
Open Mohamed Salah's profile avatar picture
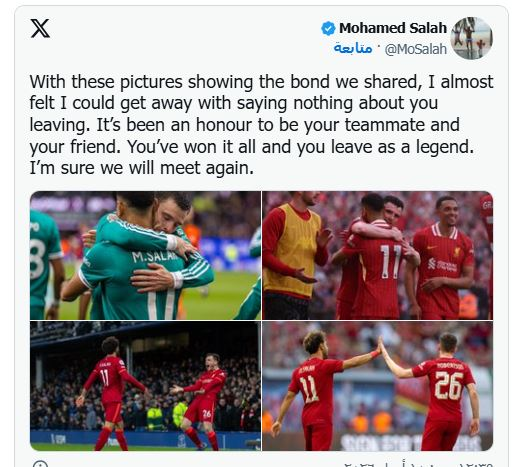(471, 38)
